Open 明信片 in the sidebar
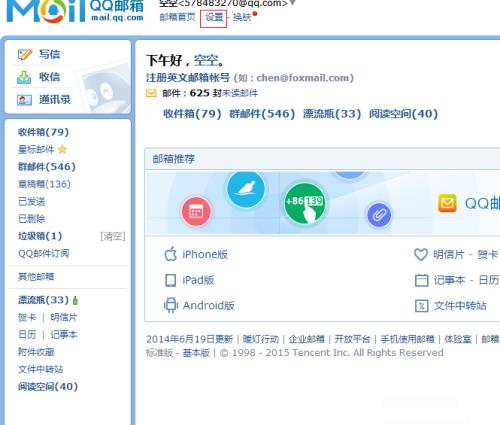500x425 pixels. (64, 317)
